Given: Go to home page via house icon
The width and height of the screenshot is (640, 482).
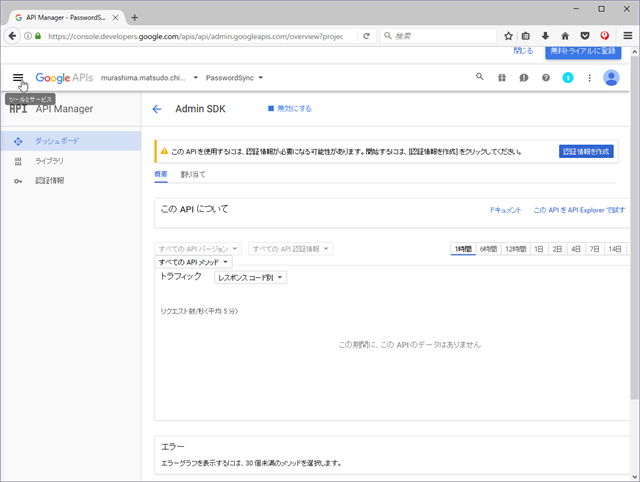Looking at the screenshot, I should (x=565, y=36).
